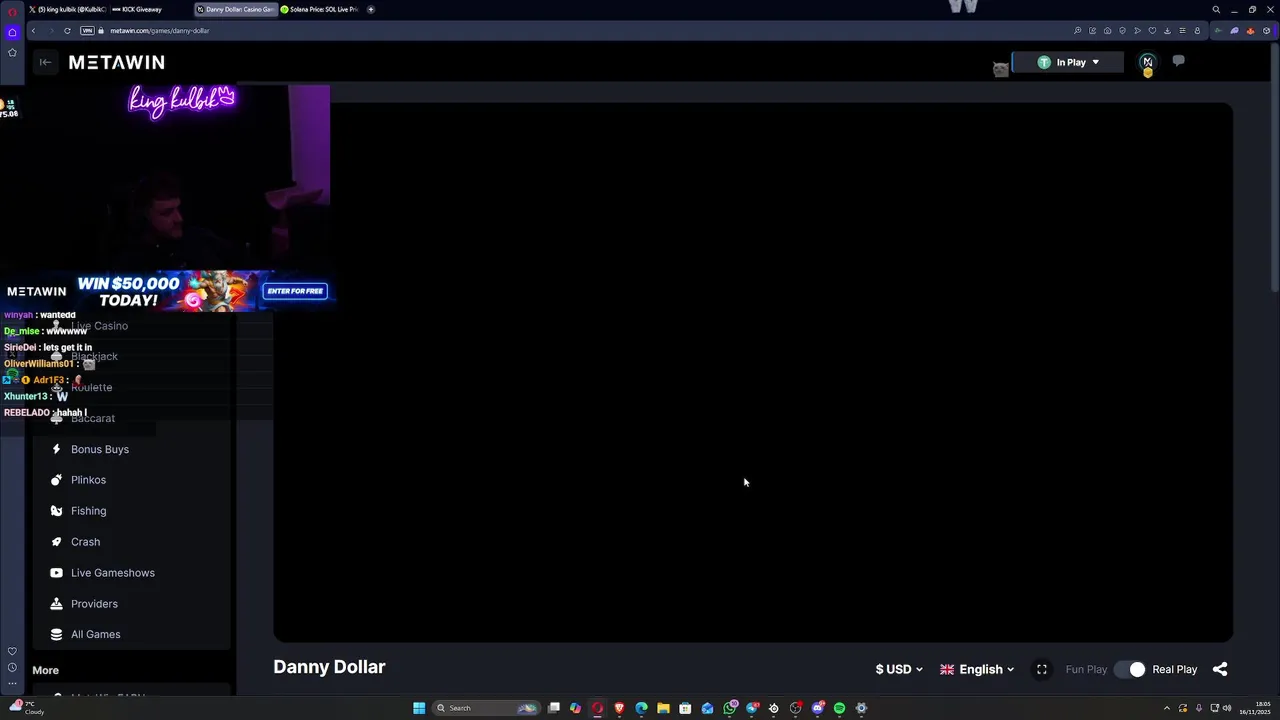
Task: Click the Enter For Free banner button
Action: [295, 291]
